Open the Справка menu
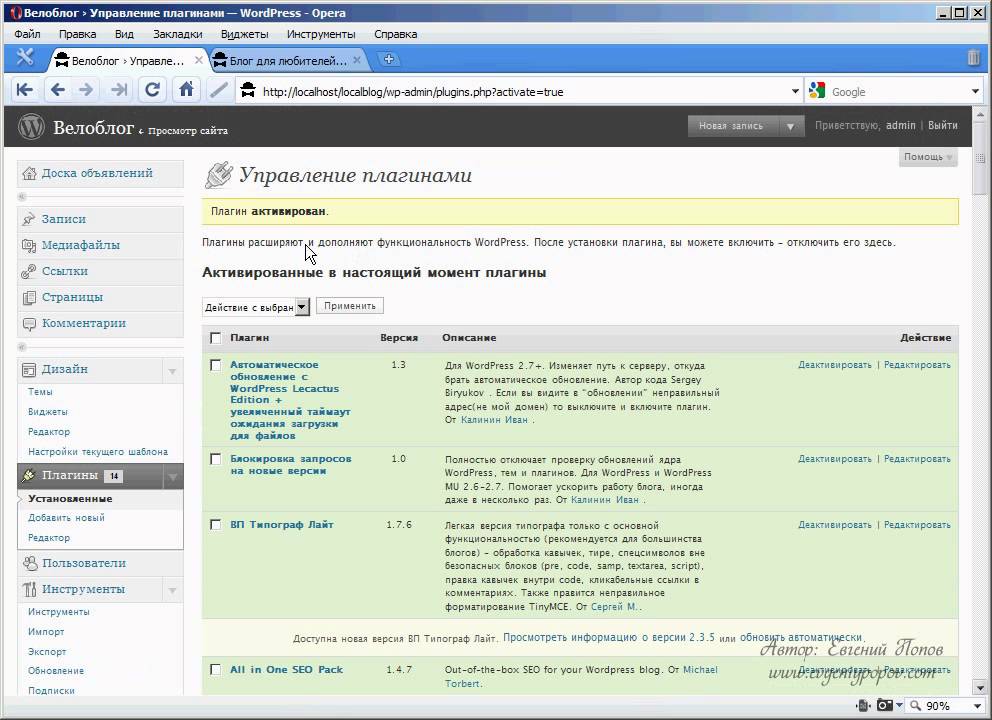The image size is (992, 720). pyautogui.click(x=395, y=34)
